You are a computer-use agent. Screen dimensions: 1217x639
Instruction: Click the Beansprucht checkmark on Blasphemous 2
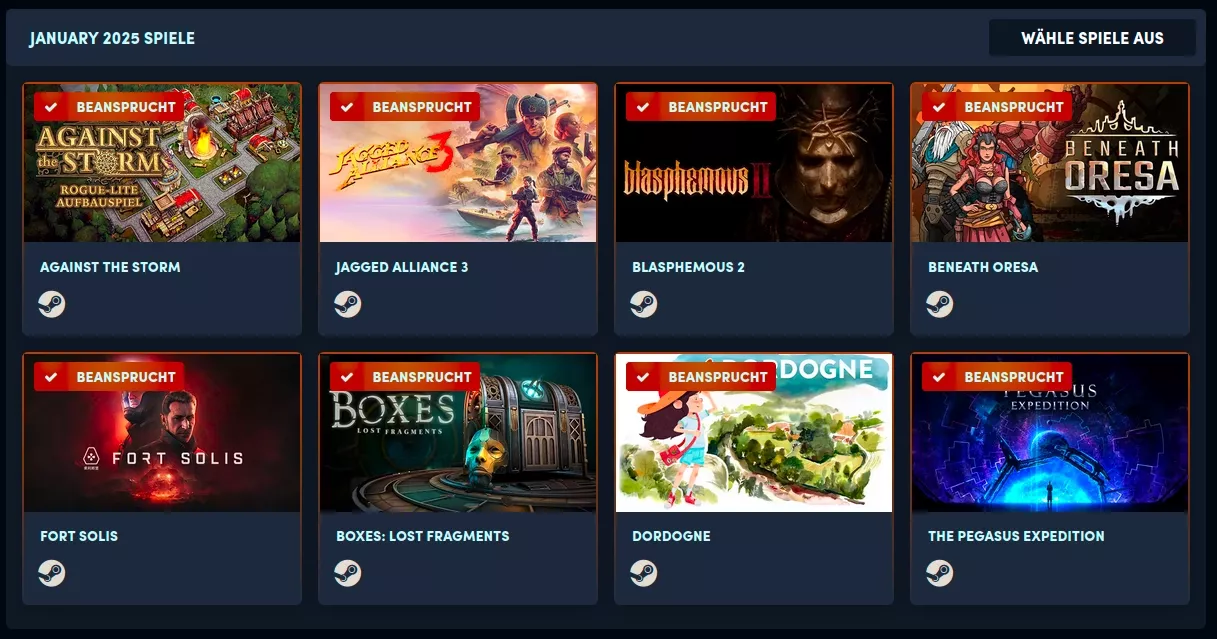pos(643,107)
